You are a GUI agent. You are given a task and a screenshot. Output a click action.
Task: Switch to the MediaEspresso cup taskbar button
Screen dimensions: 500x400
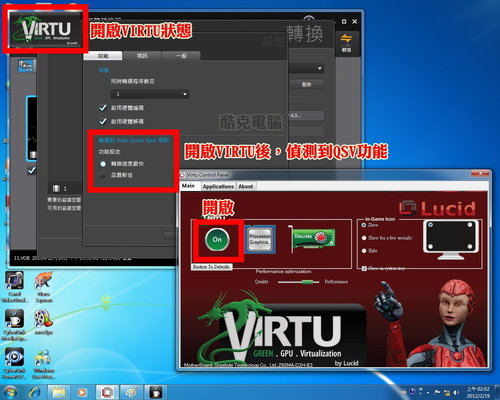click(156, 392)
